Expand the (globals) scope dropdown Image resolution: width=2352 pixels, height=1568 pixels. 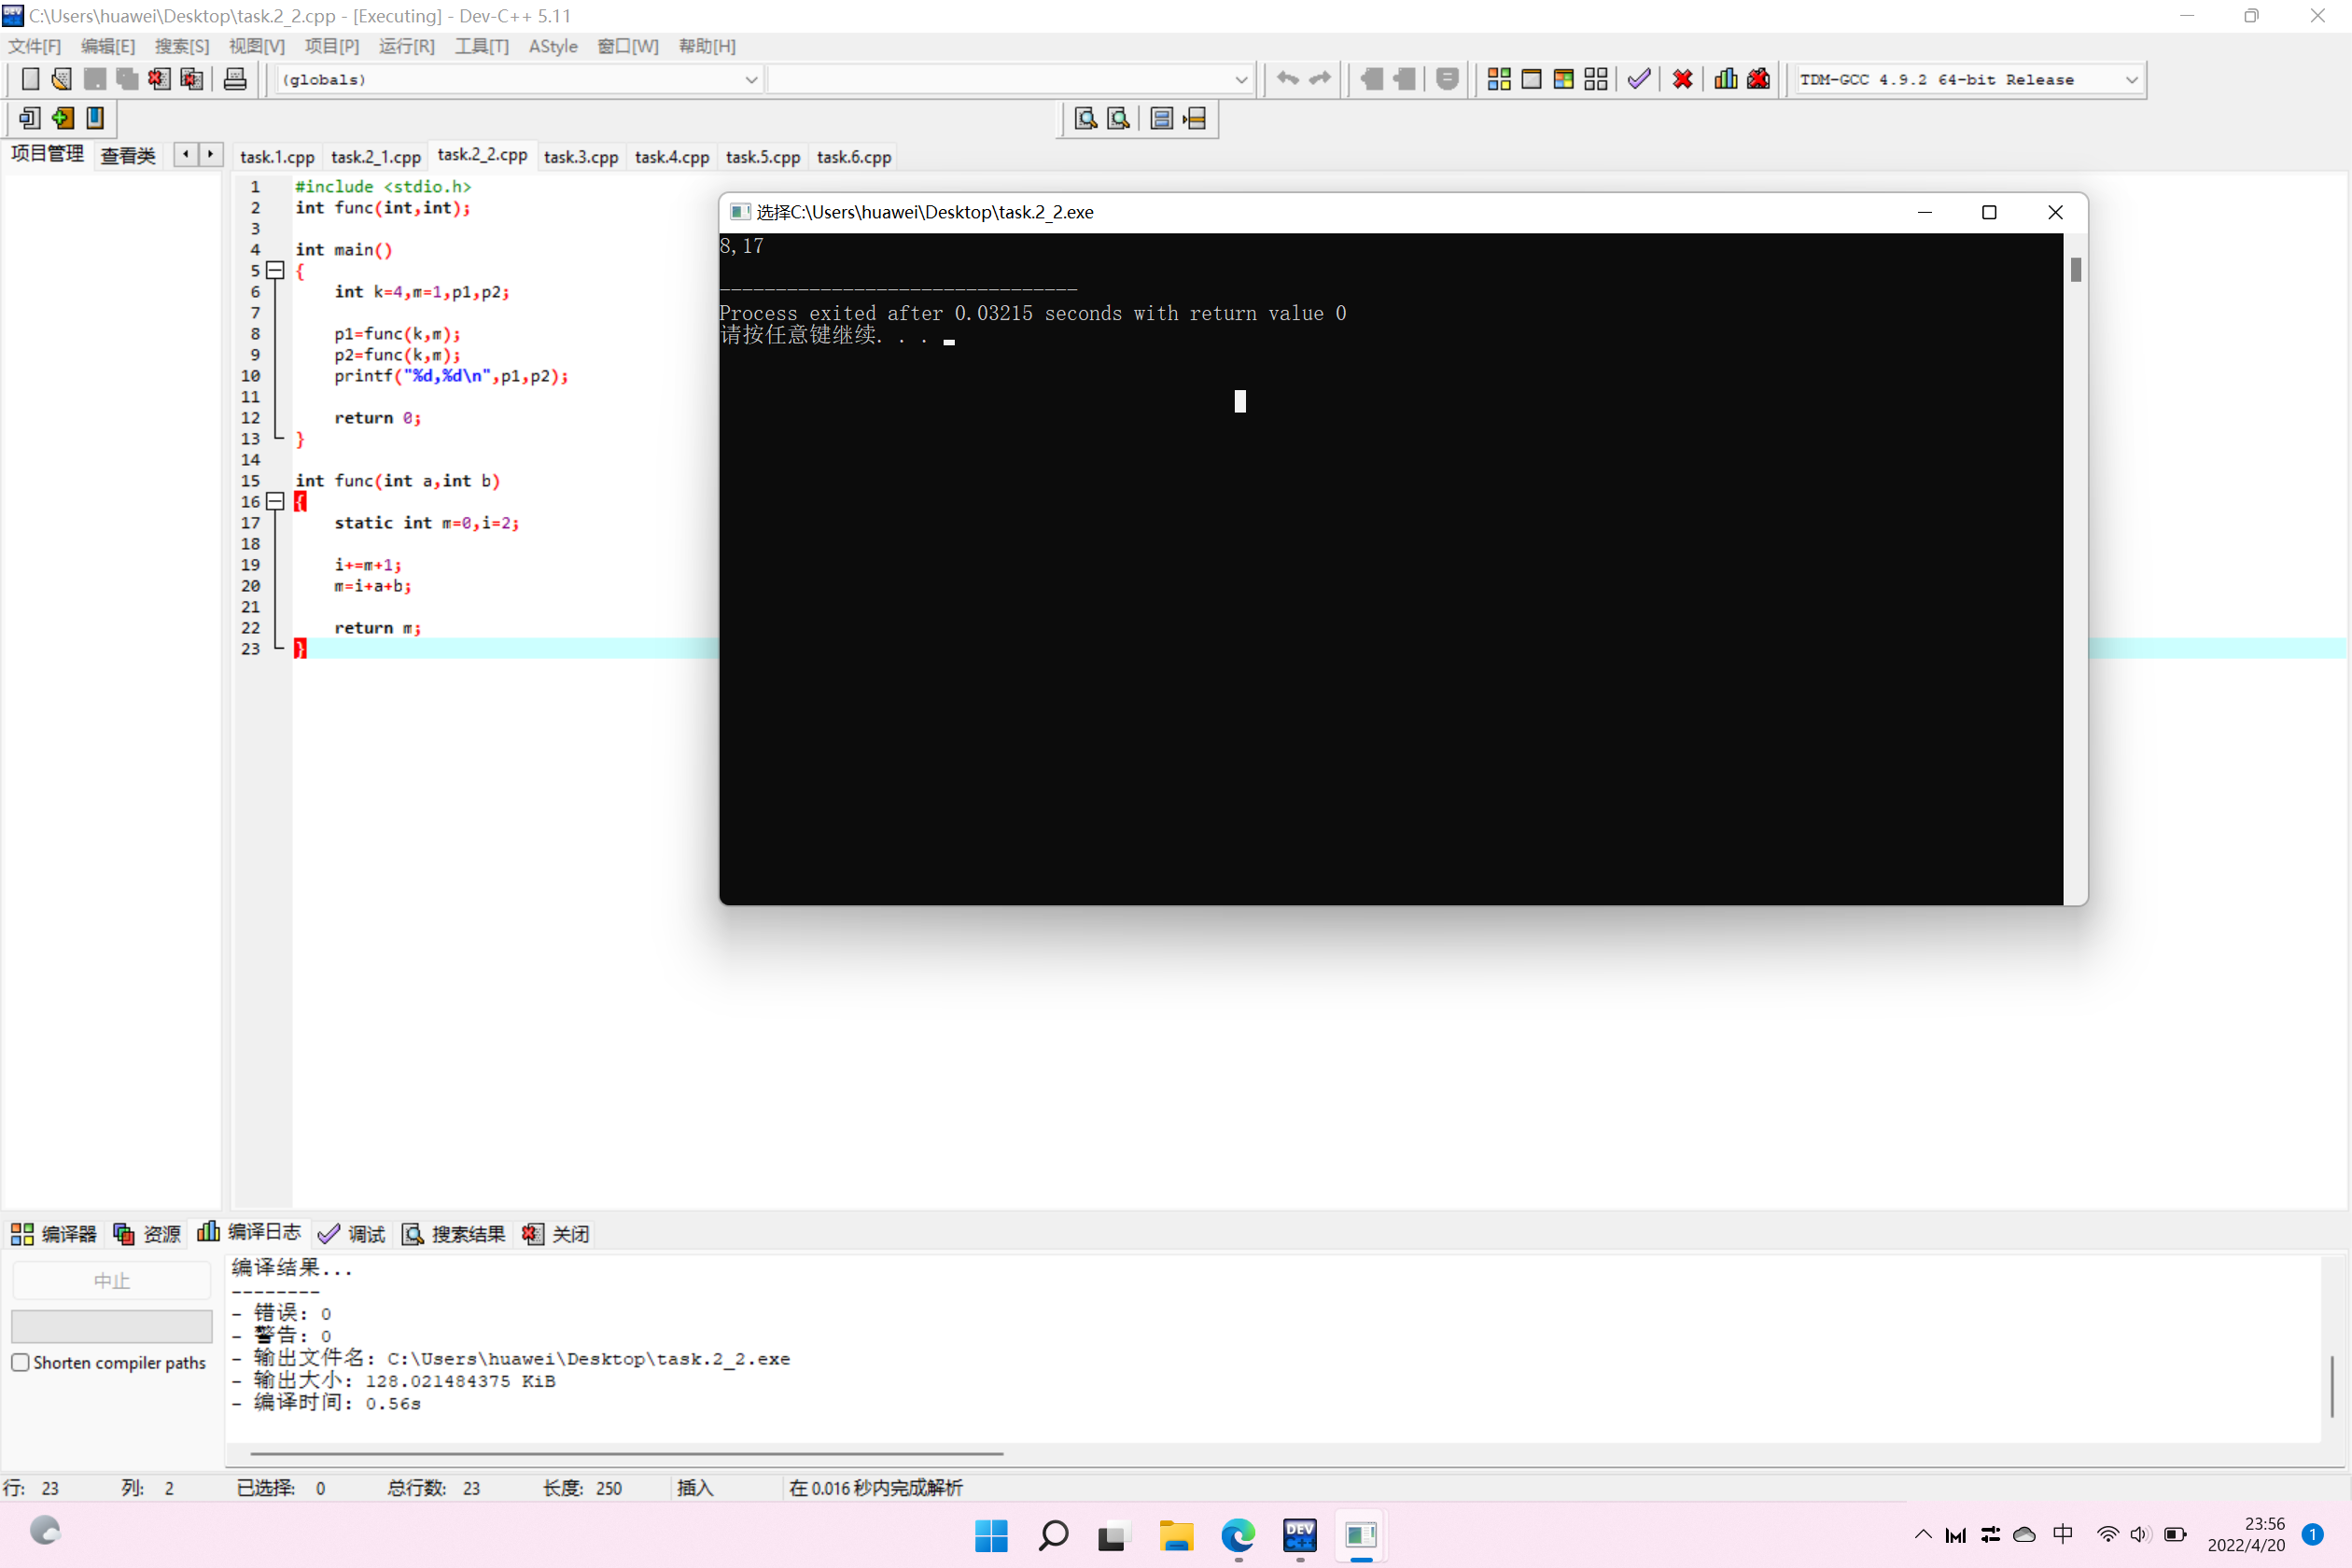(750, 79)
